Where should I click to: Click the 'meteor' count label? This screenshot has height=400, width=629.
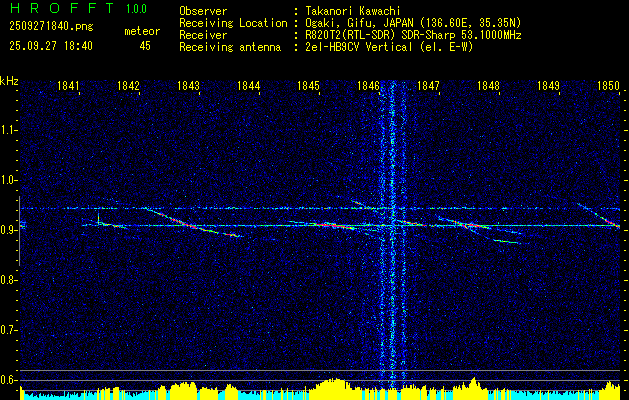click(142, 31)
